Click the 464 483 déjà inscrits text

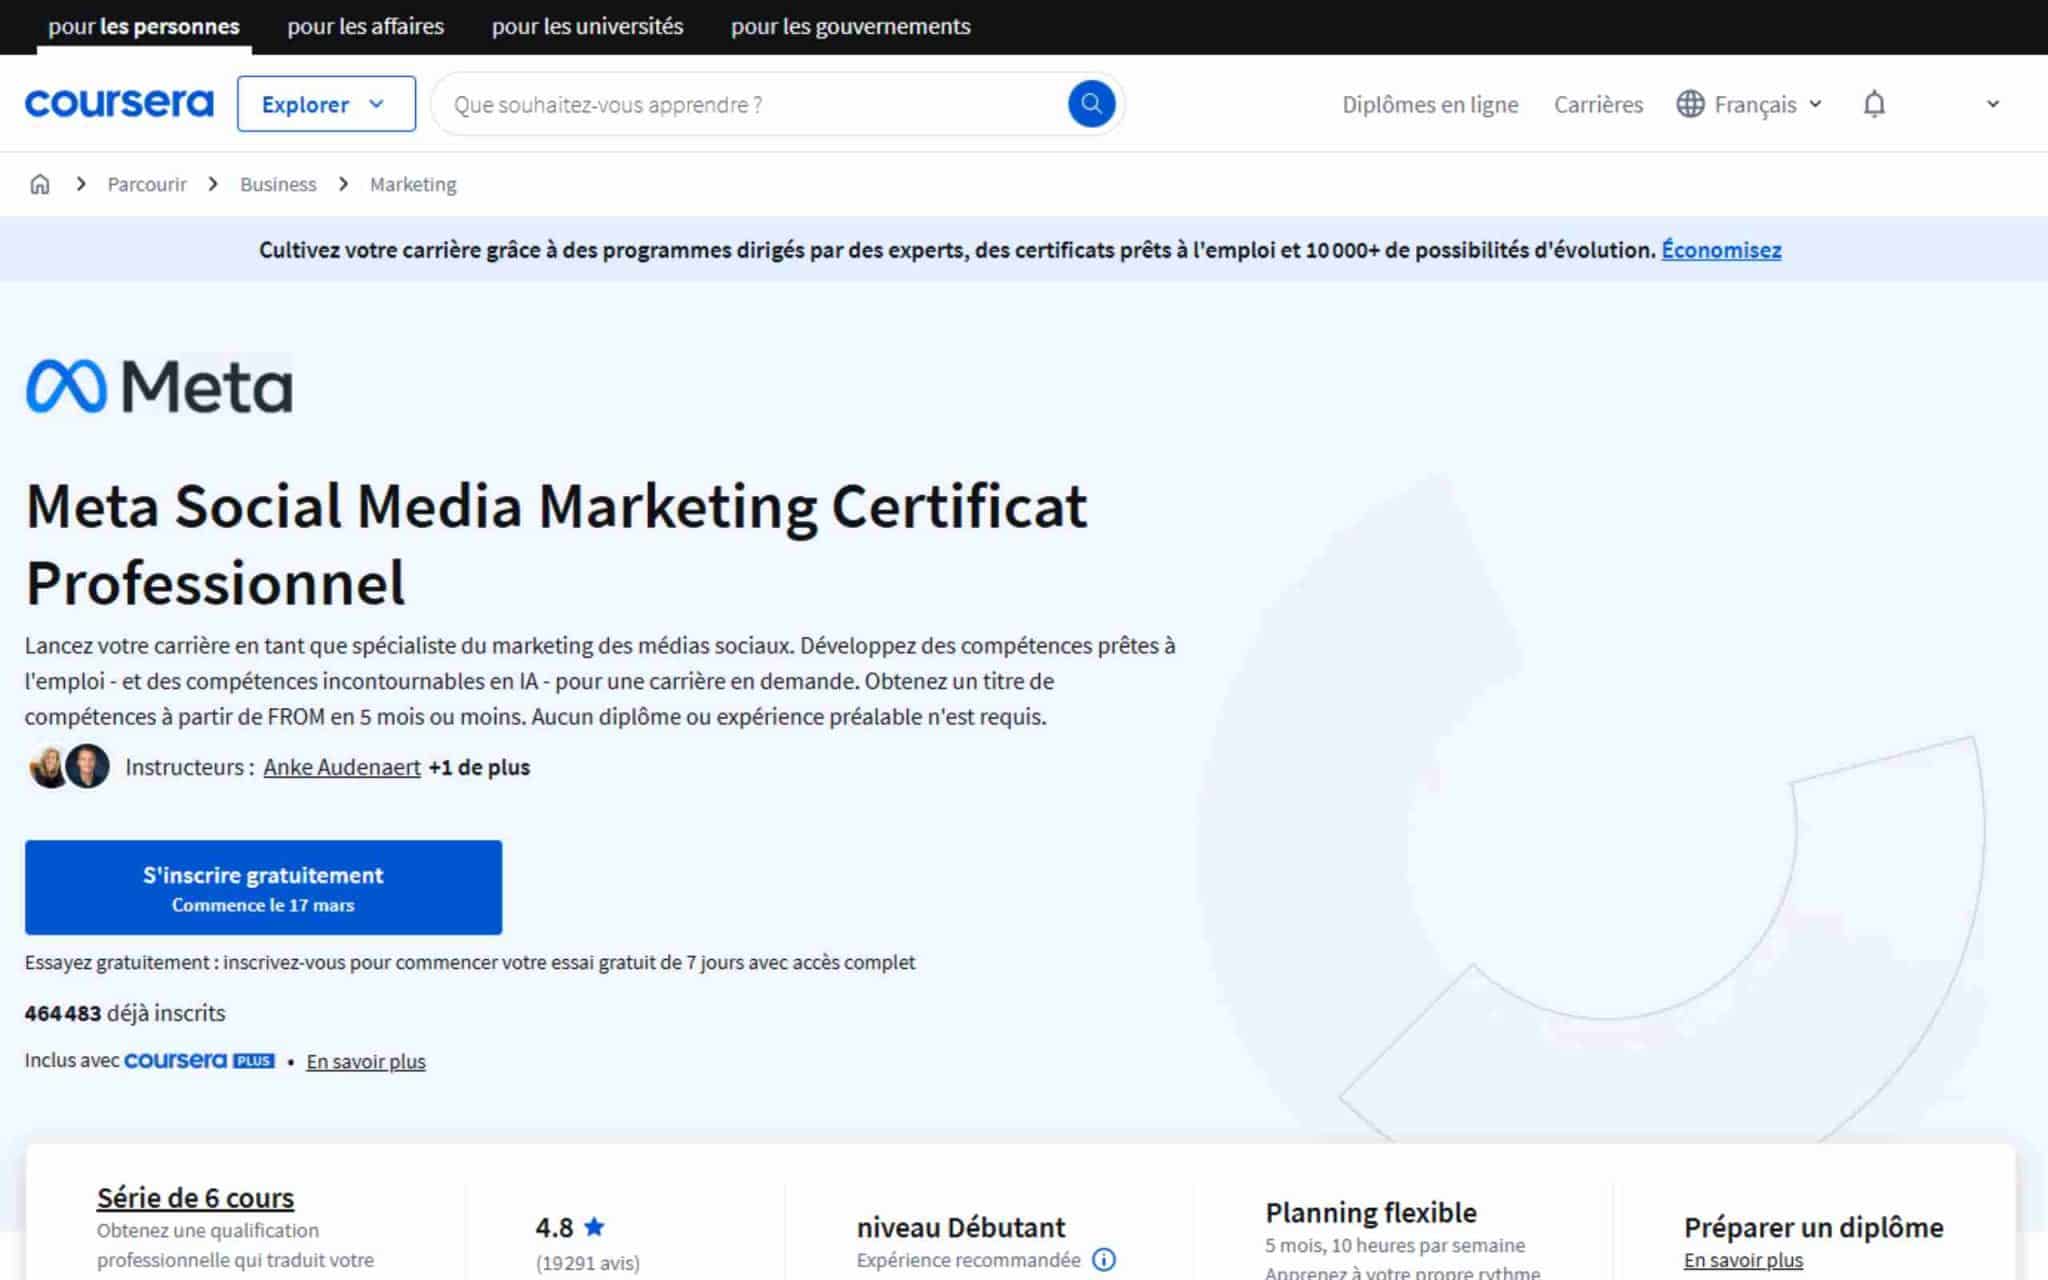pyautogui.click(x=125, y=1013)
